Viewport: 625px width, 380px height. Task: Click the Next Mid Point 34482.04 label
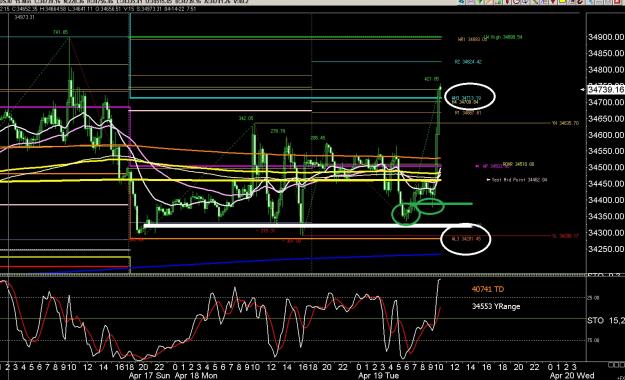point(519,180)
